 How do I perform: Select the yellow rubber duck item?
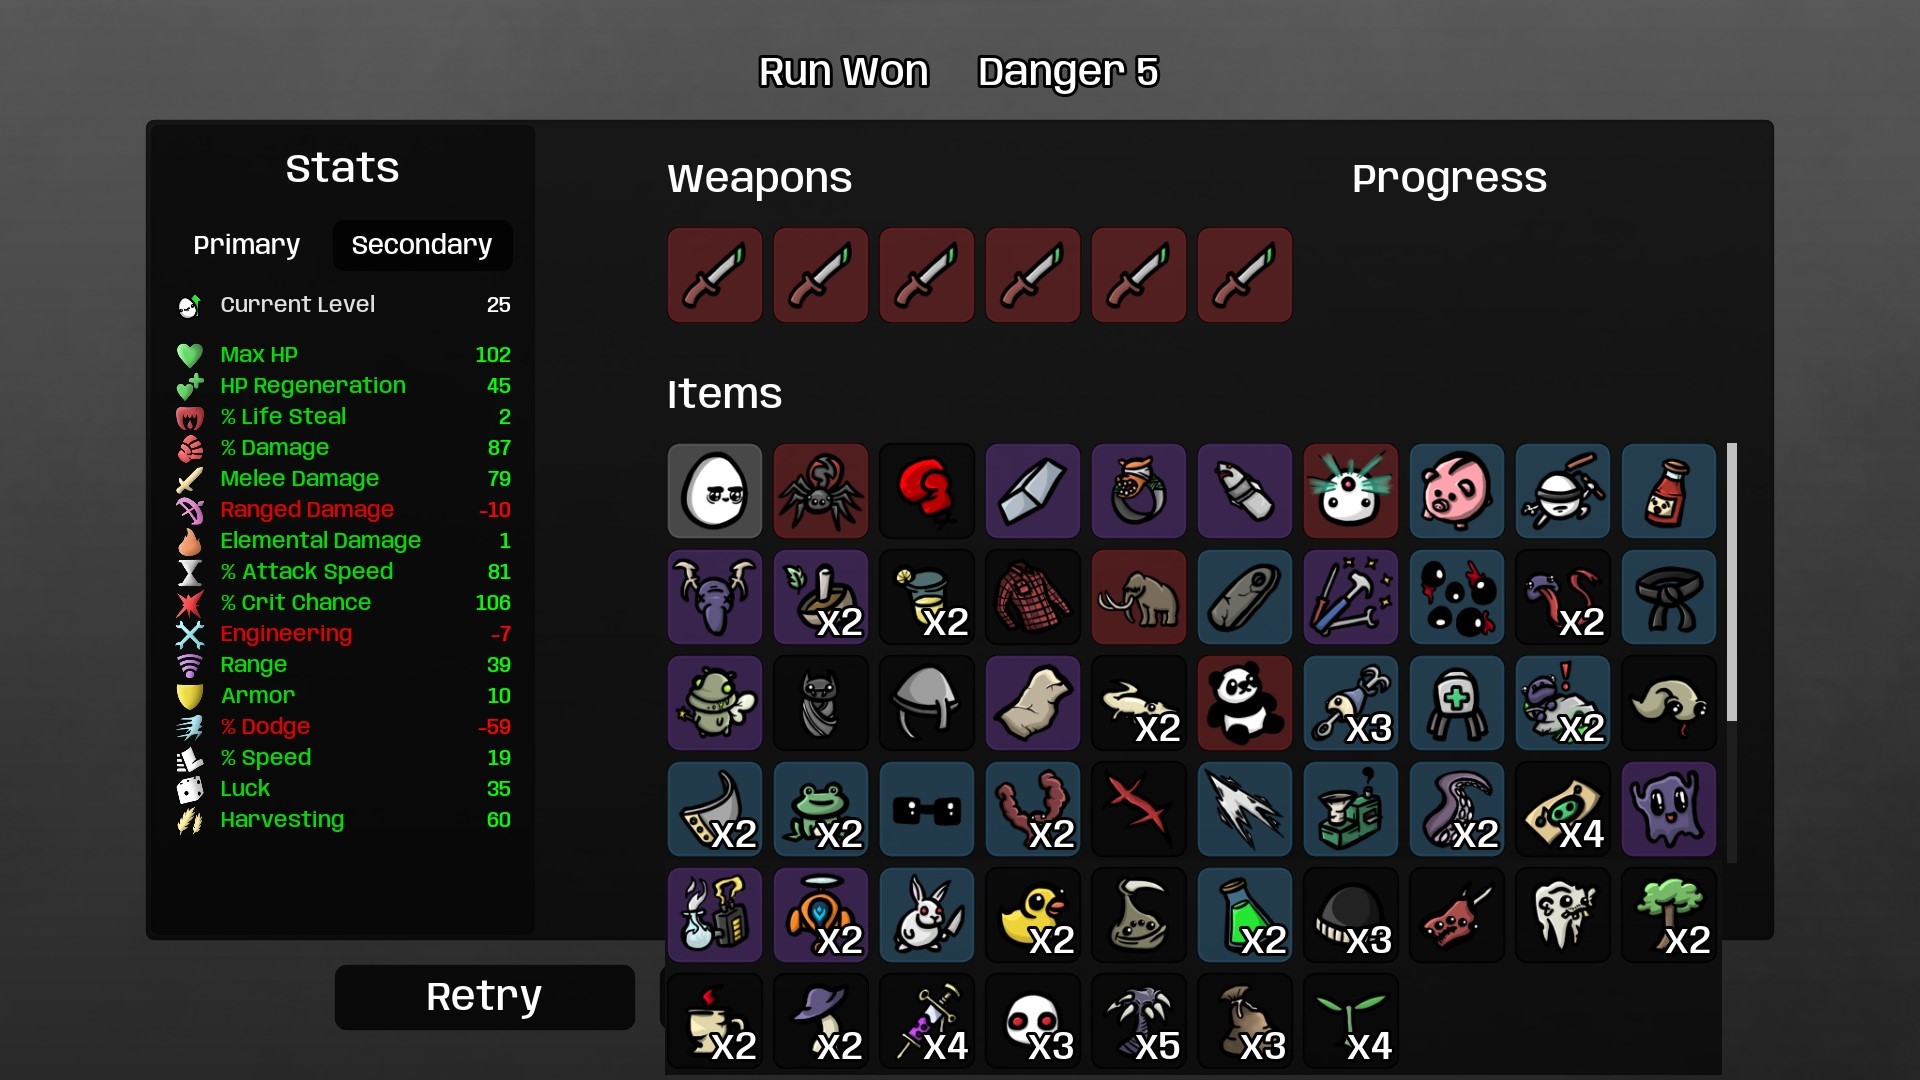point(1033,915)
